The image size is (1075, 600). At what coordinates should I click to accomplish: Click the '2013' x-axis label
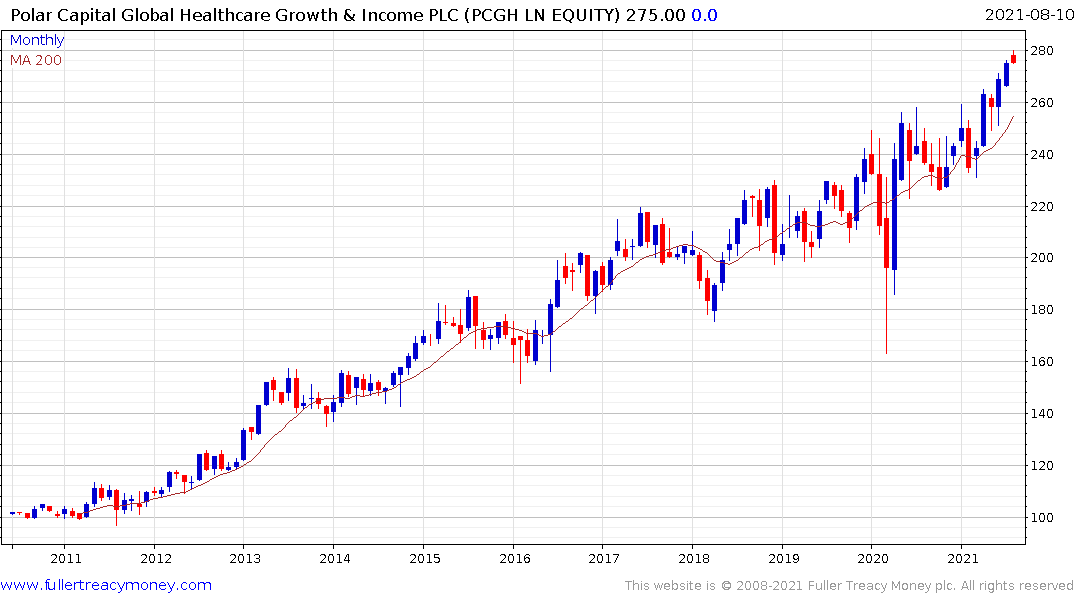click(x=245, y=558)
